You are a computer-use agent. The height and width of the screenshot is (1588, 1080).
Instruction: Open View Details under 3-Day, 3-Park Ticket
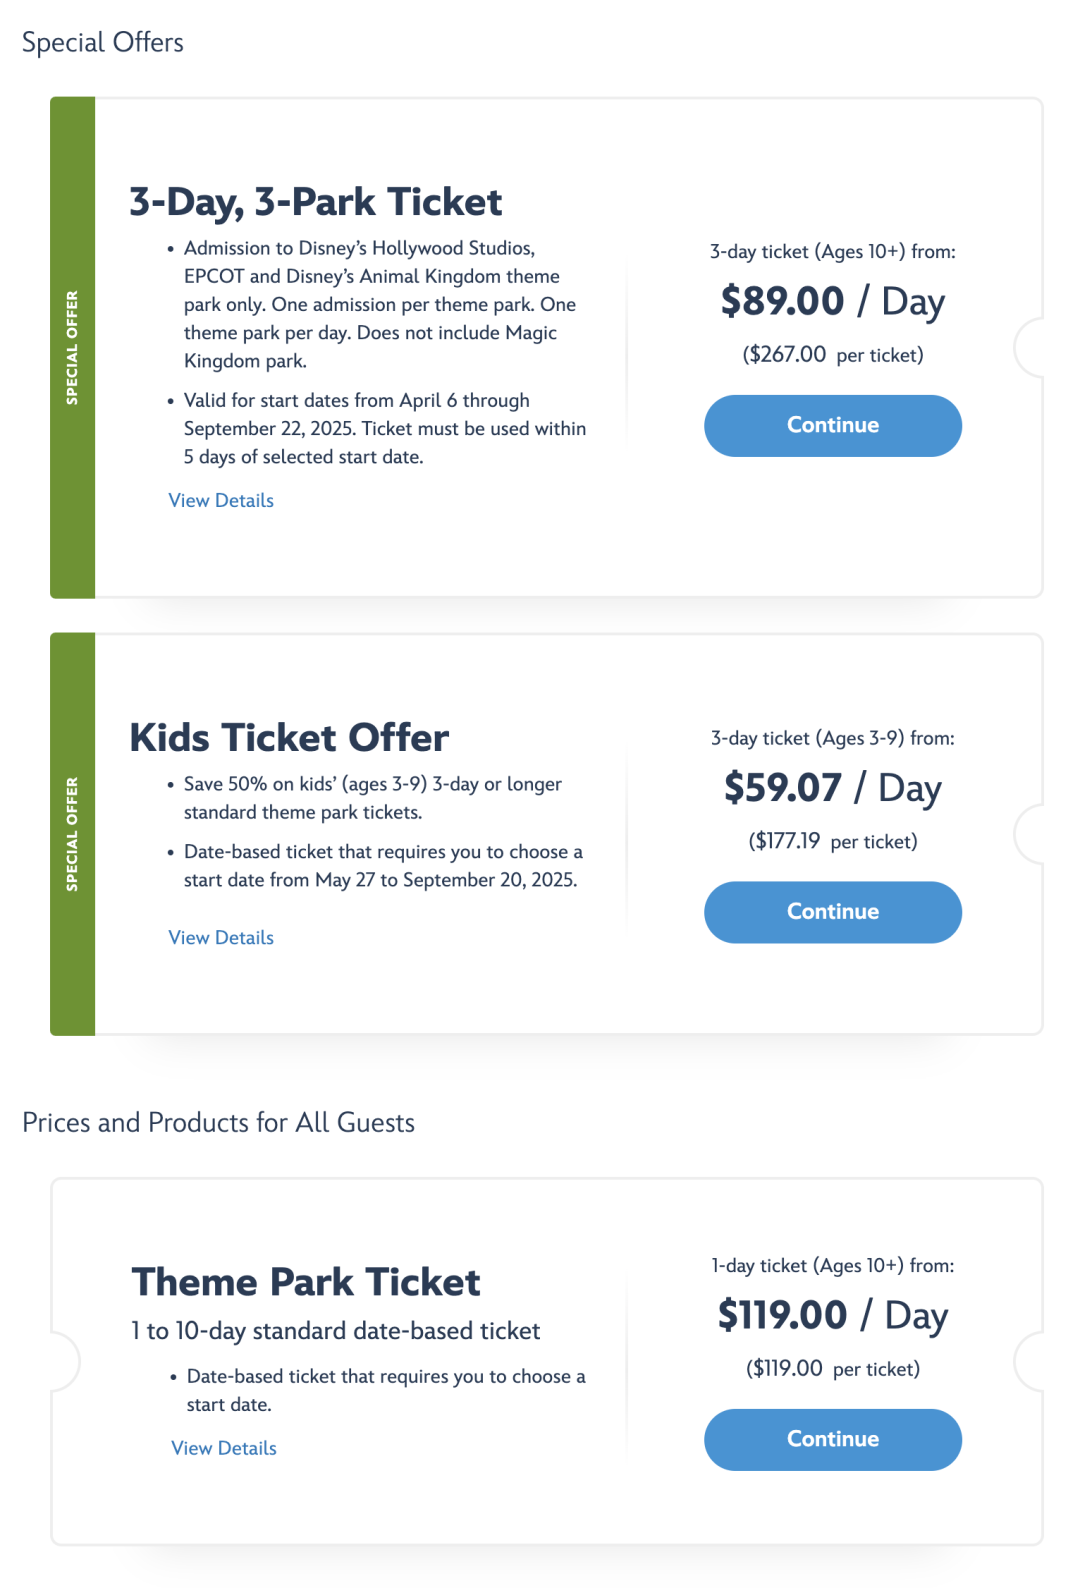coord(221,500)
